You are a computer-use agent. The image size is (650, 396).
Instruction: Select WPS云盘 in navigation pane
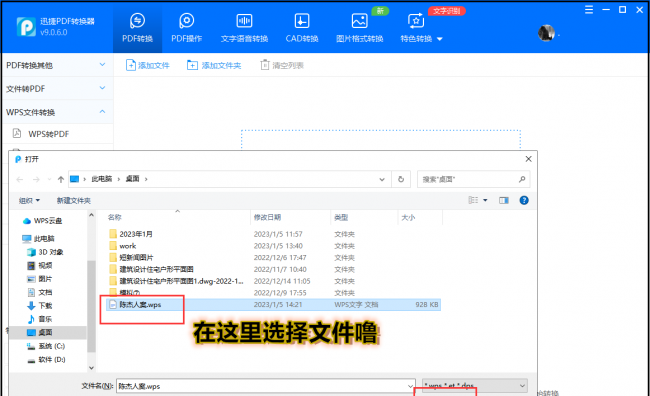click(x=42, y=221)
